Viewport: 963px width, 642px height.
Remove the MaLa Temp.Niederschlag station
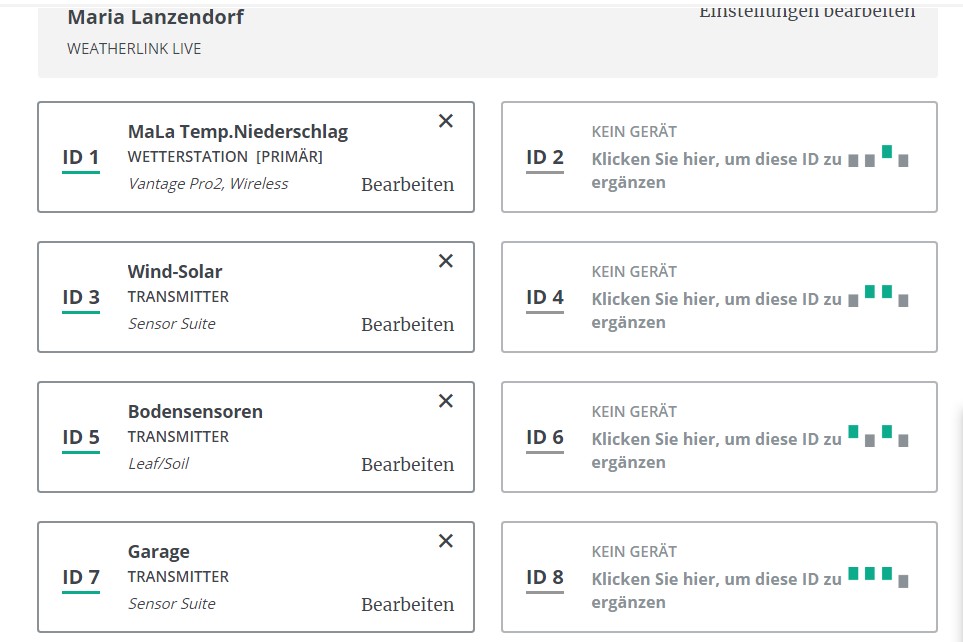(x=446, y=120)
